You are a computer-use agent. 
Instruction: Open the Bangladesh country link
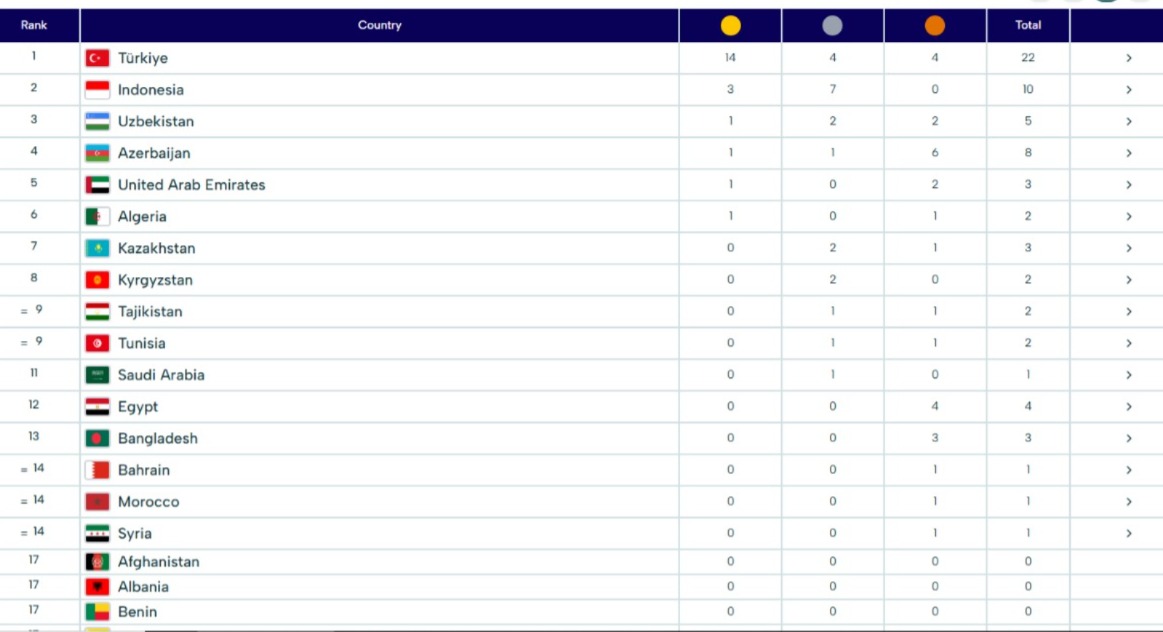(157, 439)
